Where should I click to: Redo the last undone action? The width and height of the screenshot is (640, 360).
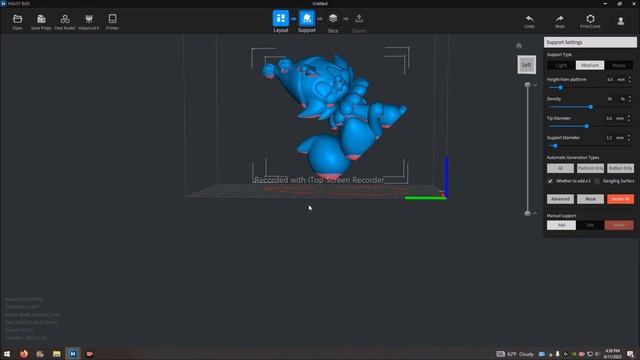coord(560,22)
